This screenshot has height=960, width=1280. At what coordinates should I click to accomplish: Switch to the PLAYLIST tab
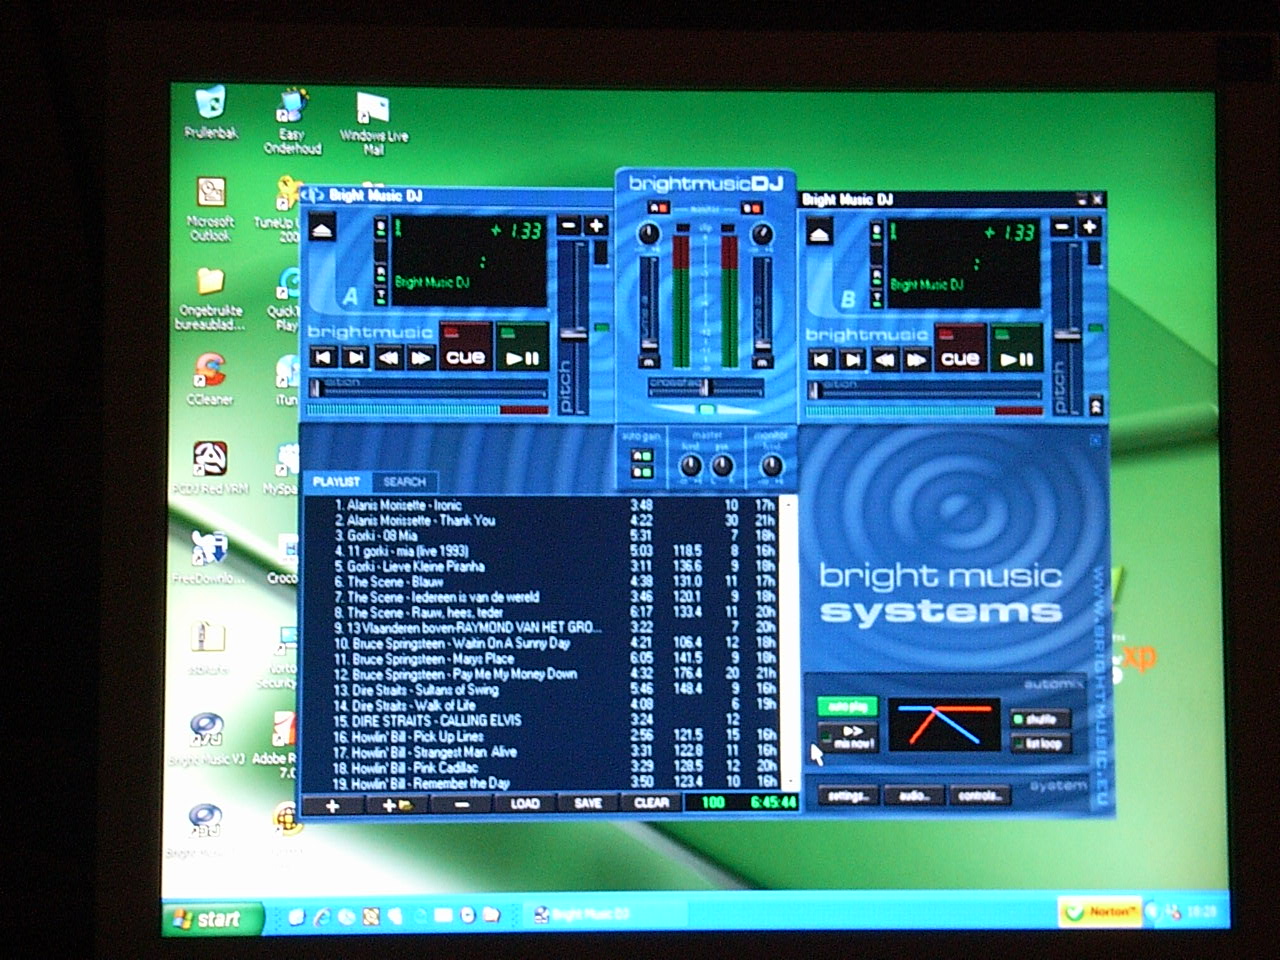[336, 482]
